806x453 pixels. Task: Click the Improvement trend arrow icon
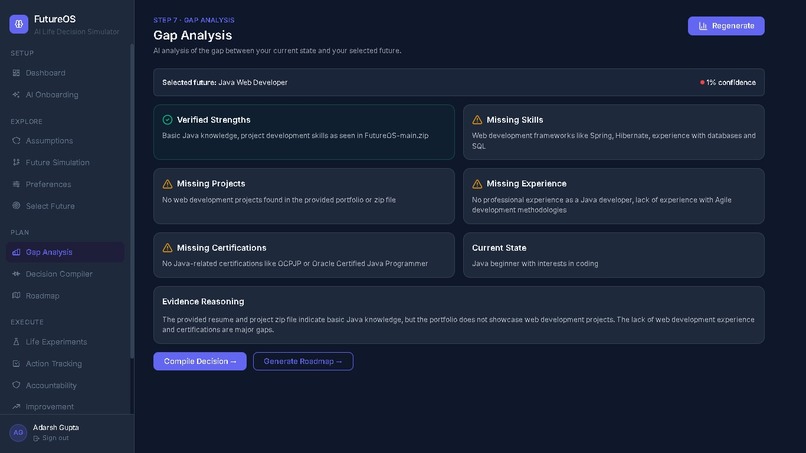pos(16,406)
